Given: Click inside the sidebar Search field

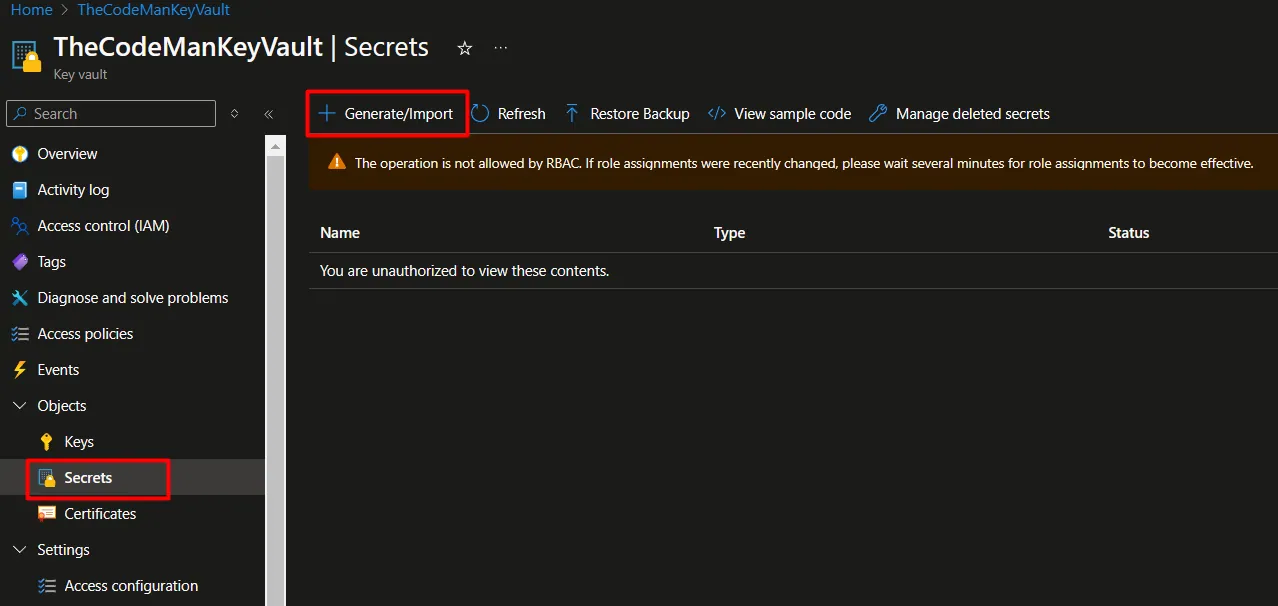Looking at the screenshot, I should point(111,114).
